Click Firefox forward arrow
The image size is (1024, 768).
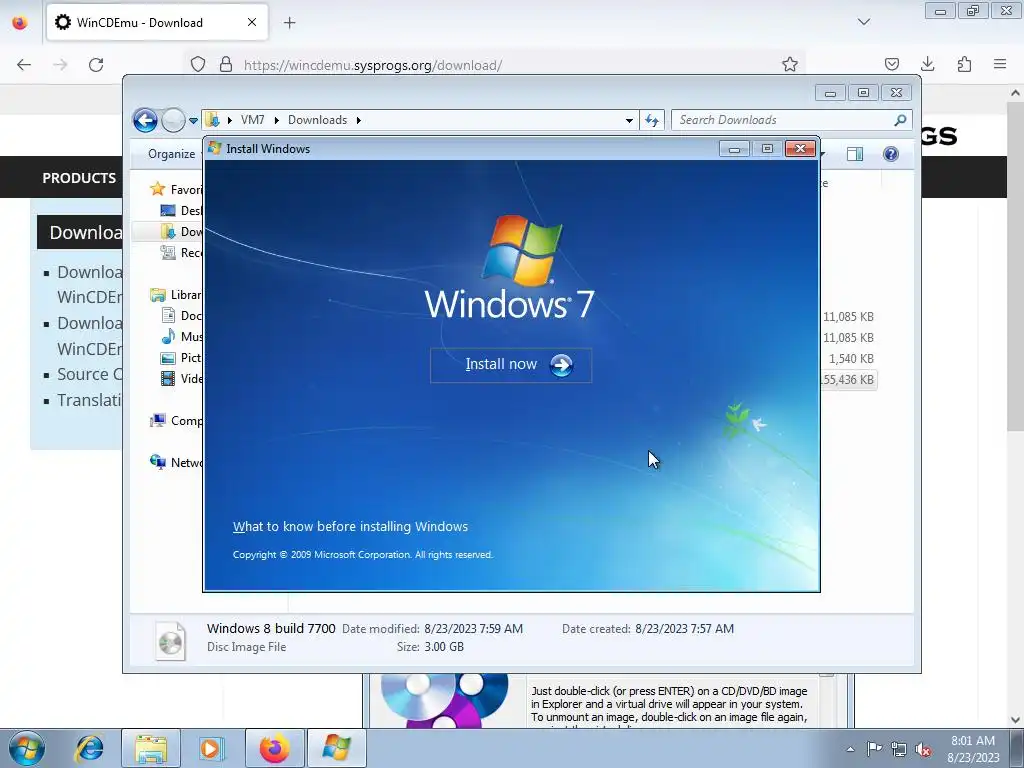(x=60, y=65)
